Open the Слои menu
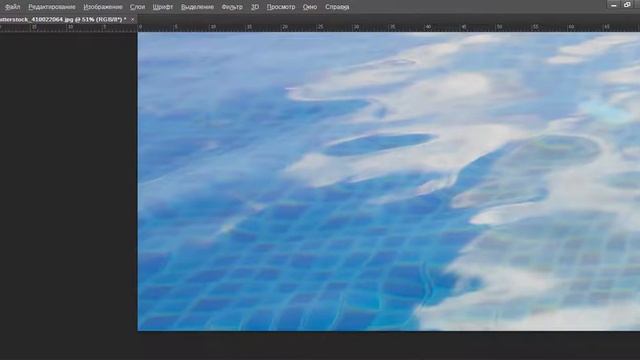This screenshot has height=360, width=640. [x=137, y=7]
